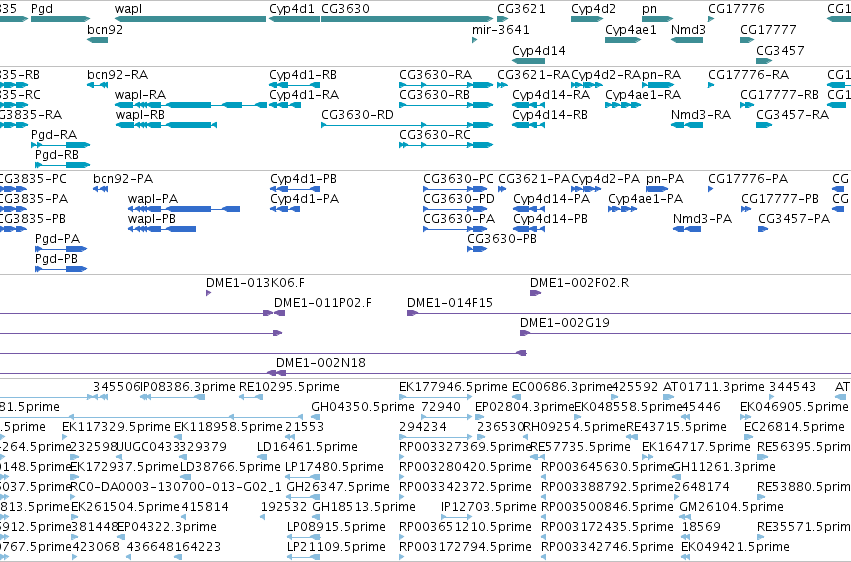
Task: Select the CG17777 gene label
Action: (768, 30)
